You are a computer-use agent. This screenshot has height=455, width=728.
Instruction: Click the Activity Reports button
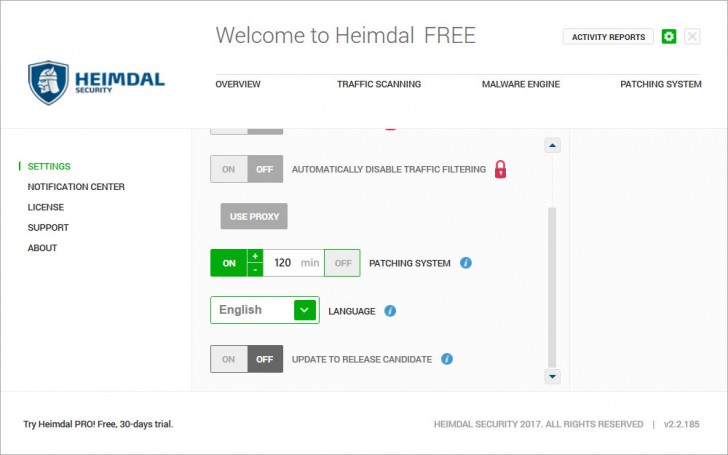pos(608,37)
